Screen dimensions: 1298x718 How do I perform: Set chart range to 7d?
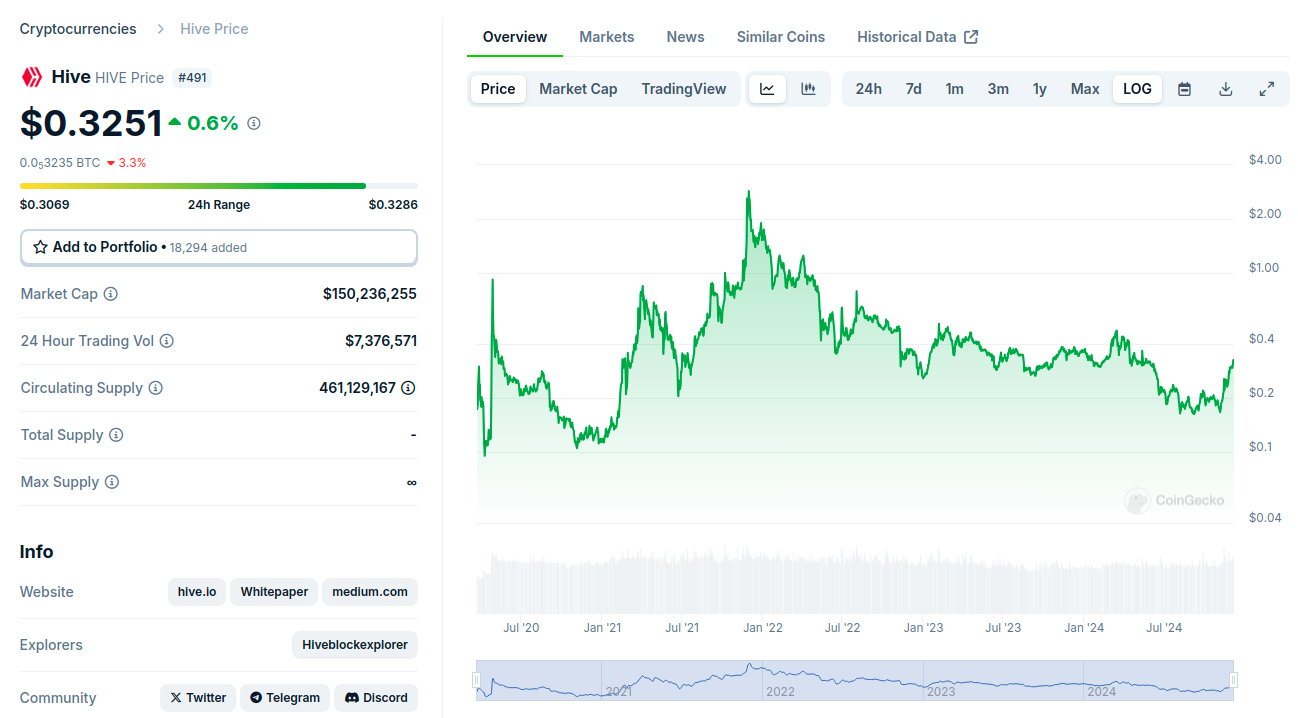[x=914, y=89]
